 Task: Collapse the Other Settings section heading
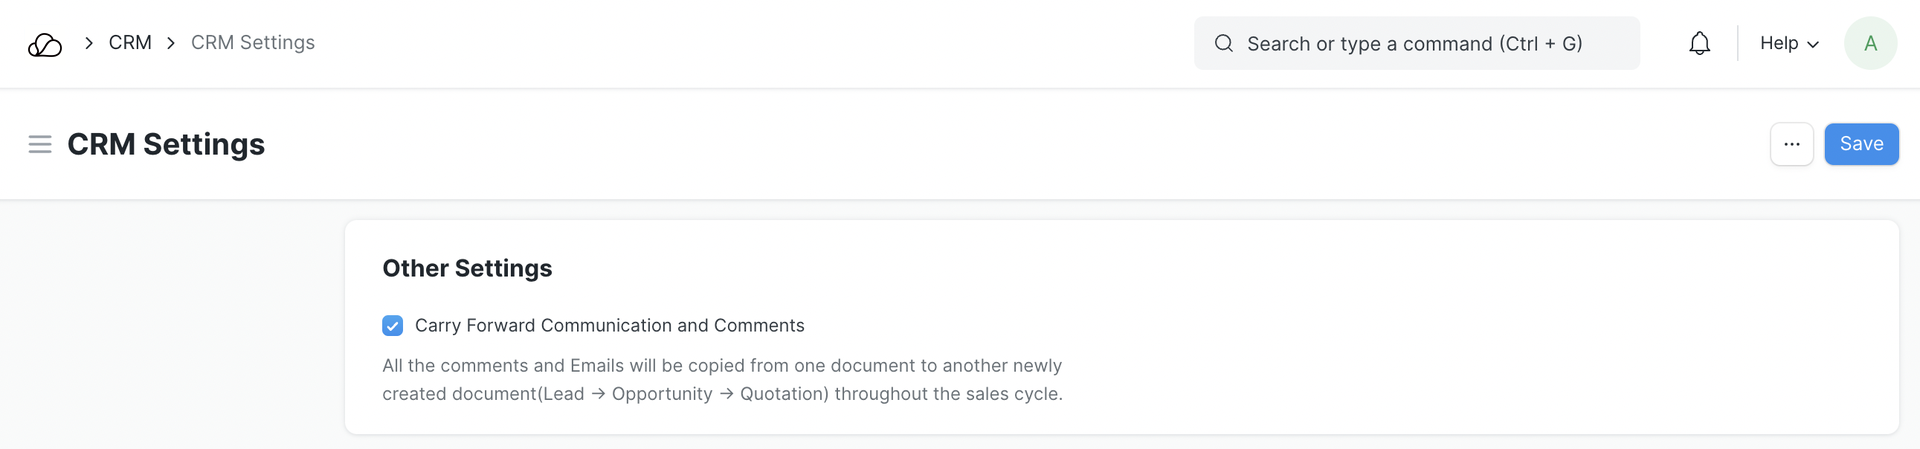467,268
